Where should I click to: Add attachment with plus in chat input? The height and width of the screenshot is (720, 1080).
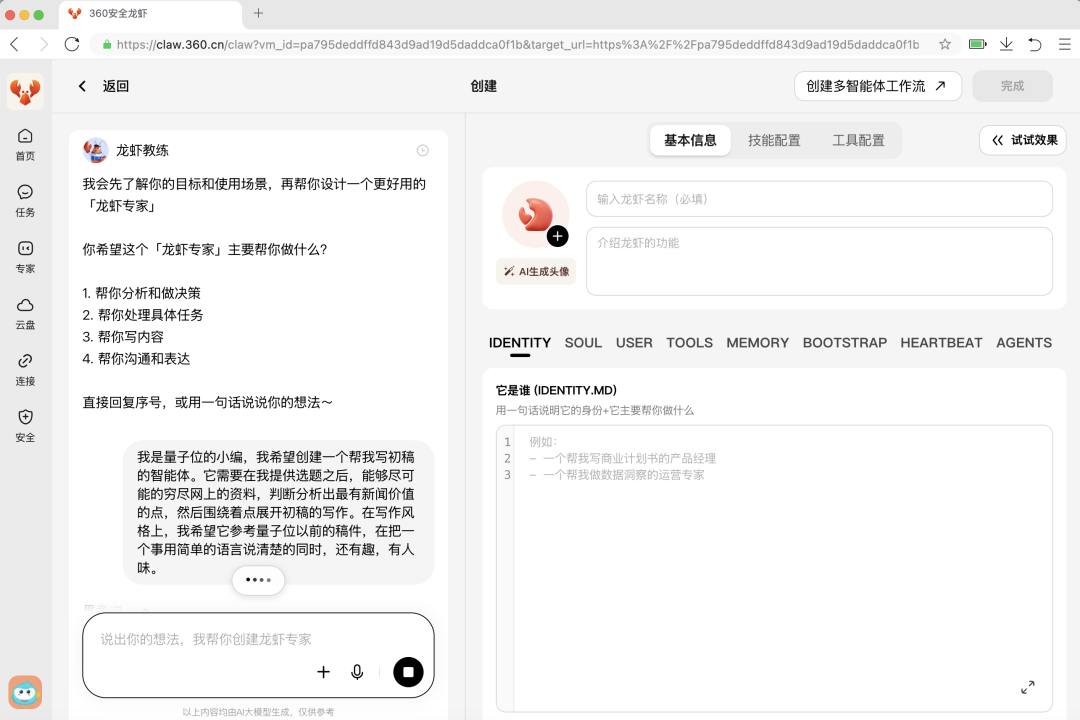323,672
